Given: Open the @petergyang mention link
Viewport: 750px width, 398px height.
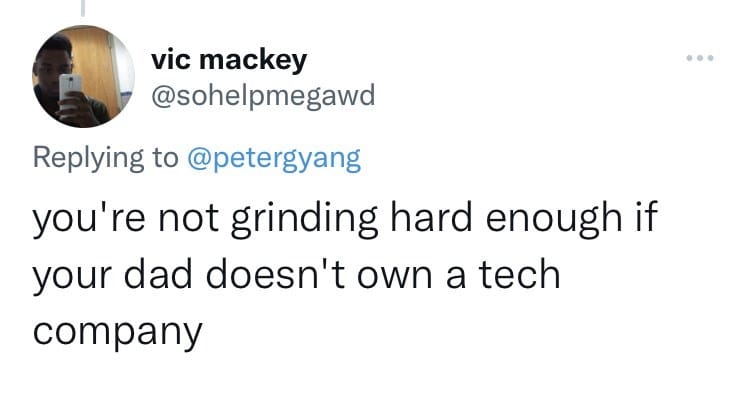Looking at the screenshot, I should 274,158.
